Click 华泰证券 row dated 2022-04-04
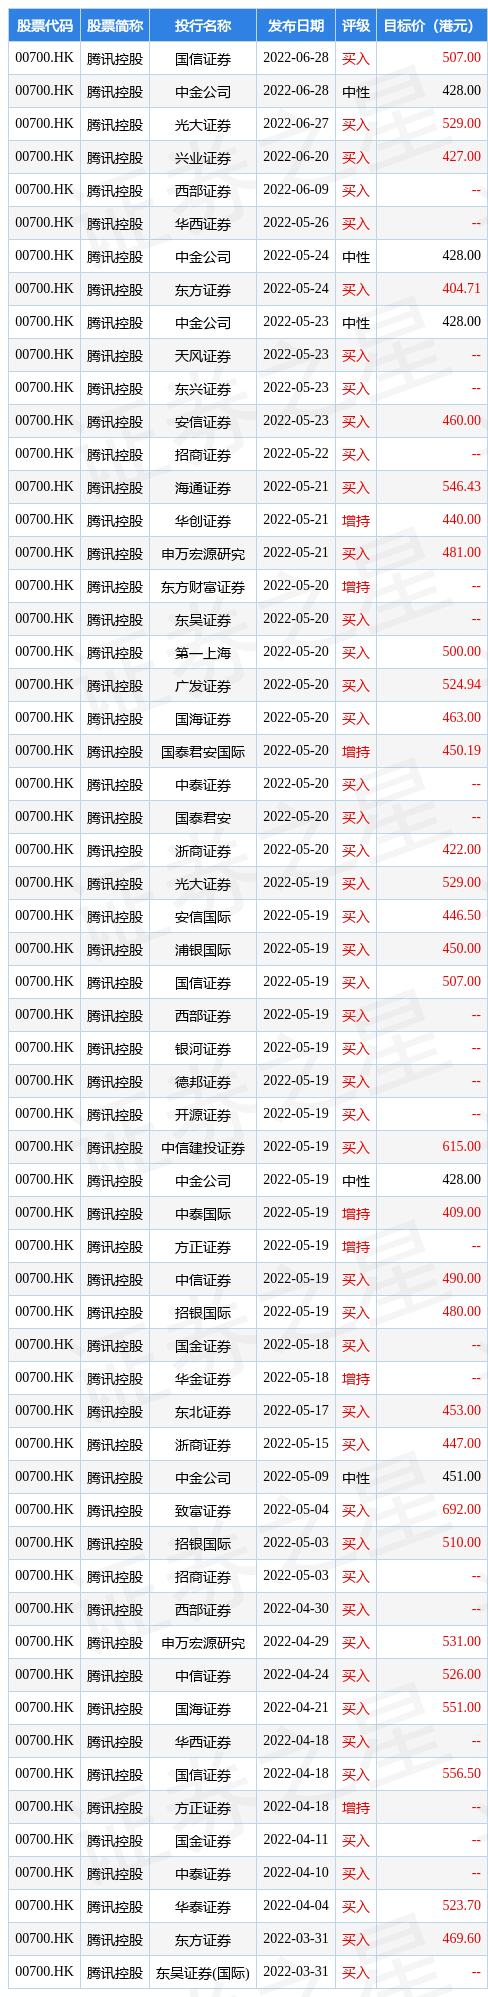Screen dimensions: 488x1997 (x=248, y=1906)
